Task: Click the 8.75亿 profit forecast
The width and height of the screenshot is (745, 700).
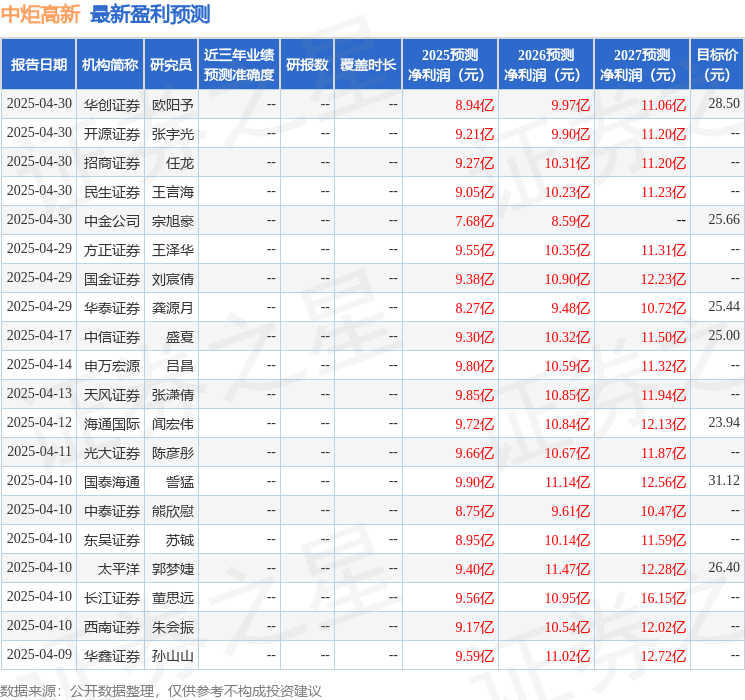Action: tap(475, 511)
